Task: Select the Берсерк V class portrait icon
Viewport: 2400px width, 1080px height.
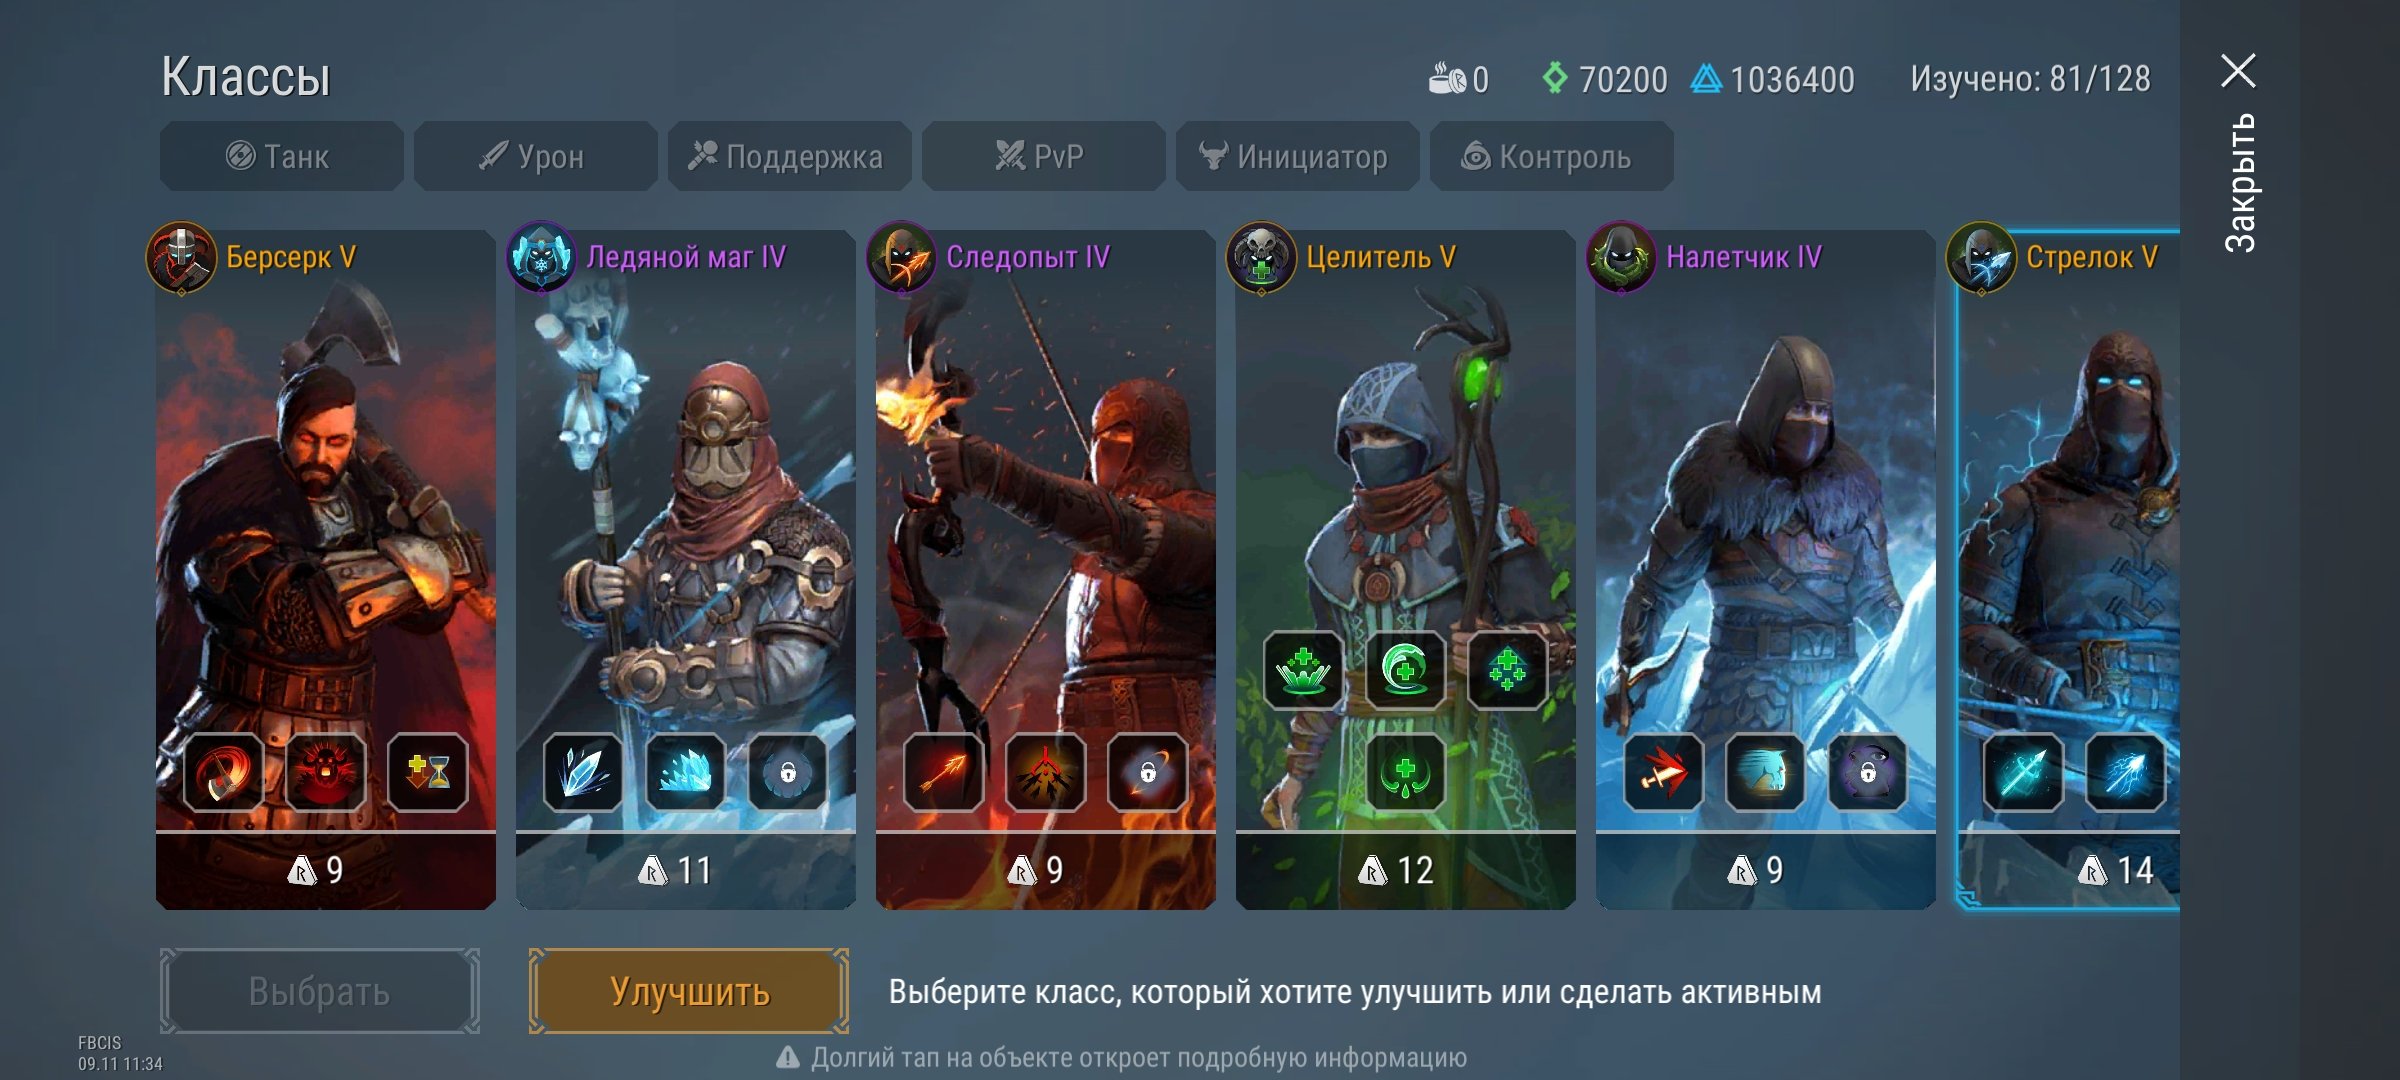Action: (x=181, y=258)
